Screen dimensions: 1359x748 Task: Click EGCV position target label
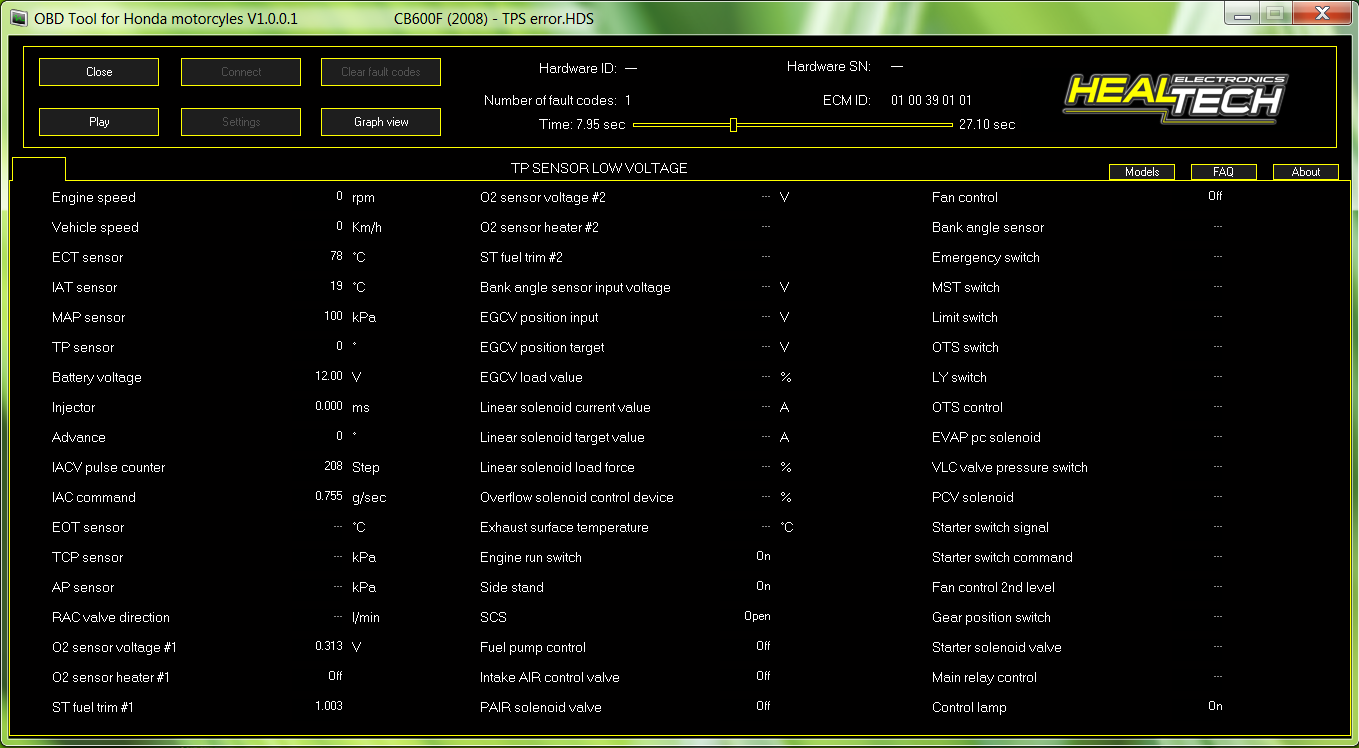(542, 347)
